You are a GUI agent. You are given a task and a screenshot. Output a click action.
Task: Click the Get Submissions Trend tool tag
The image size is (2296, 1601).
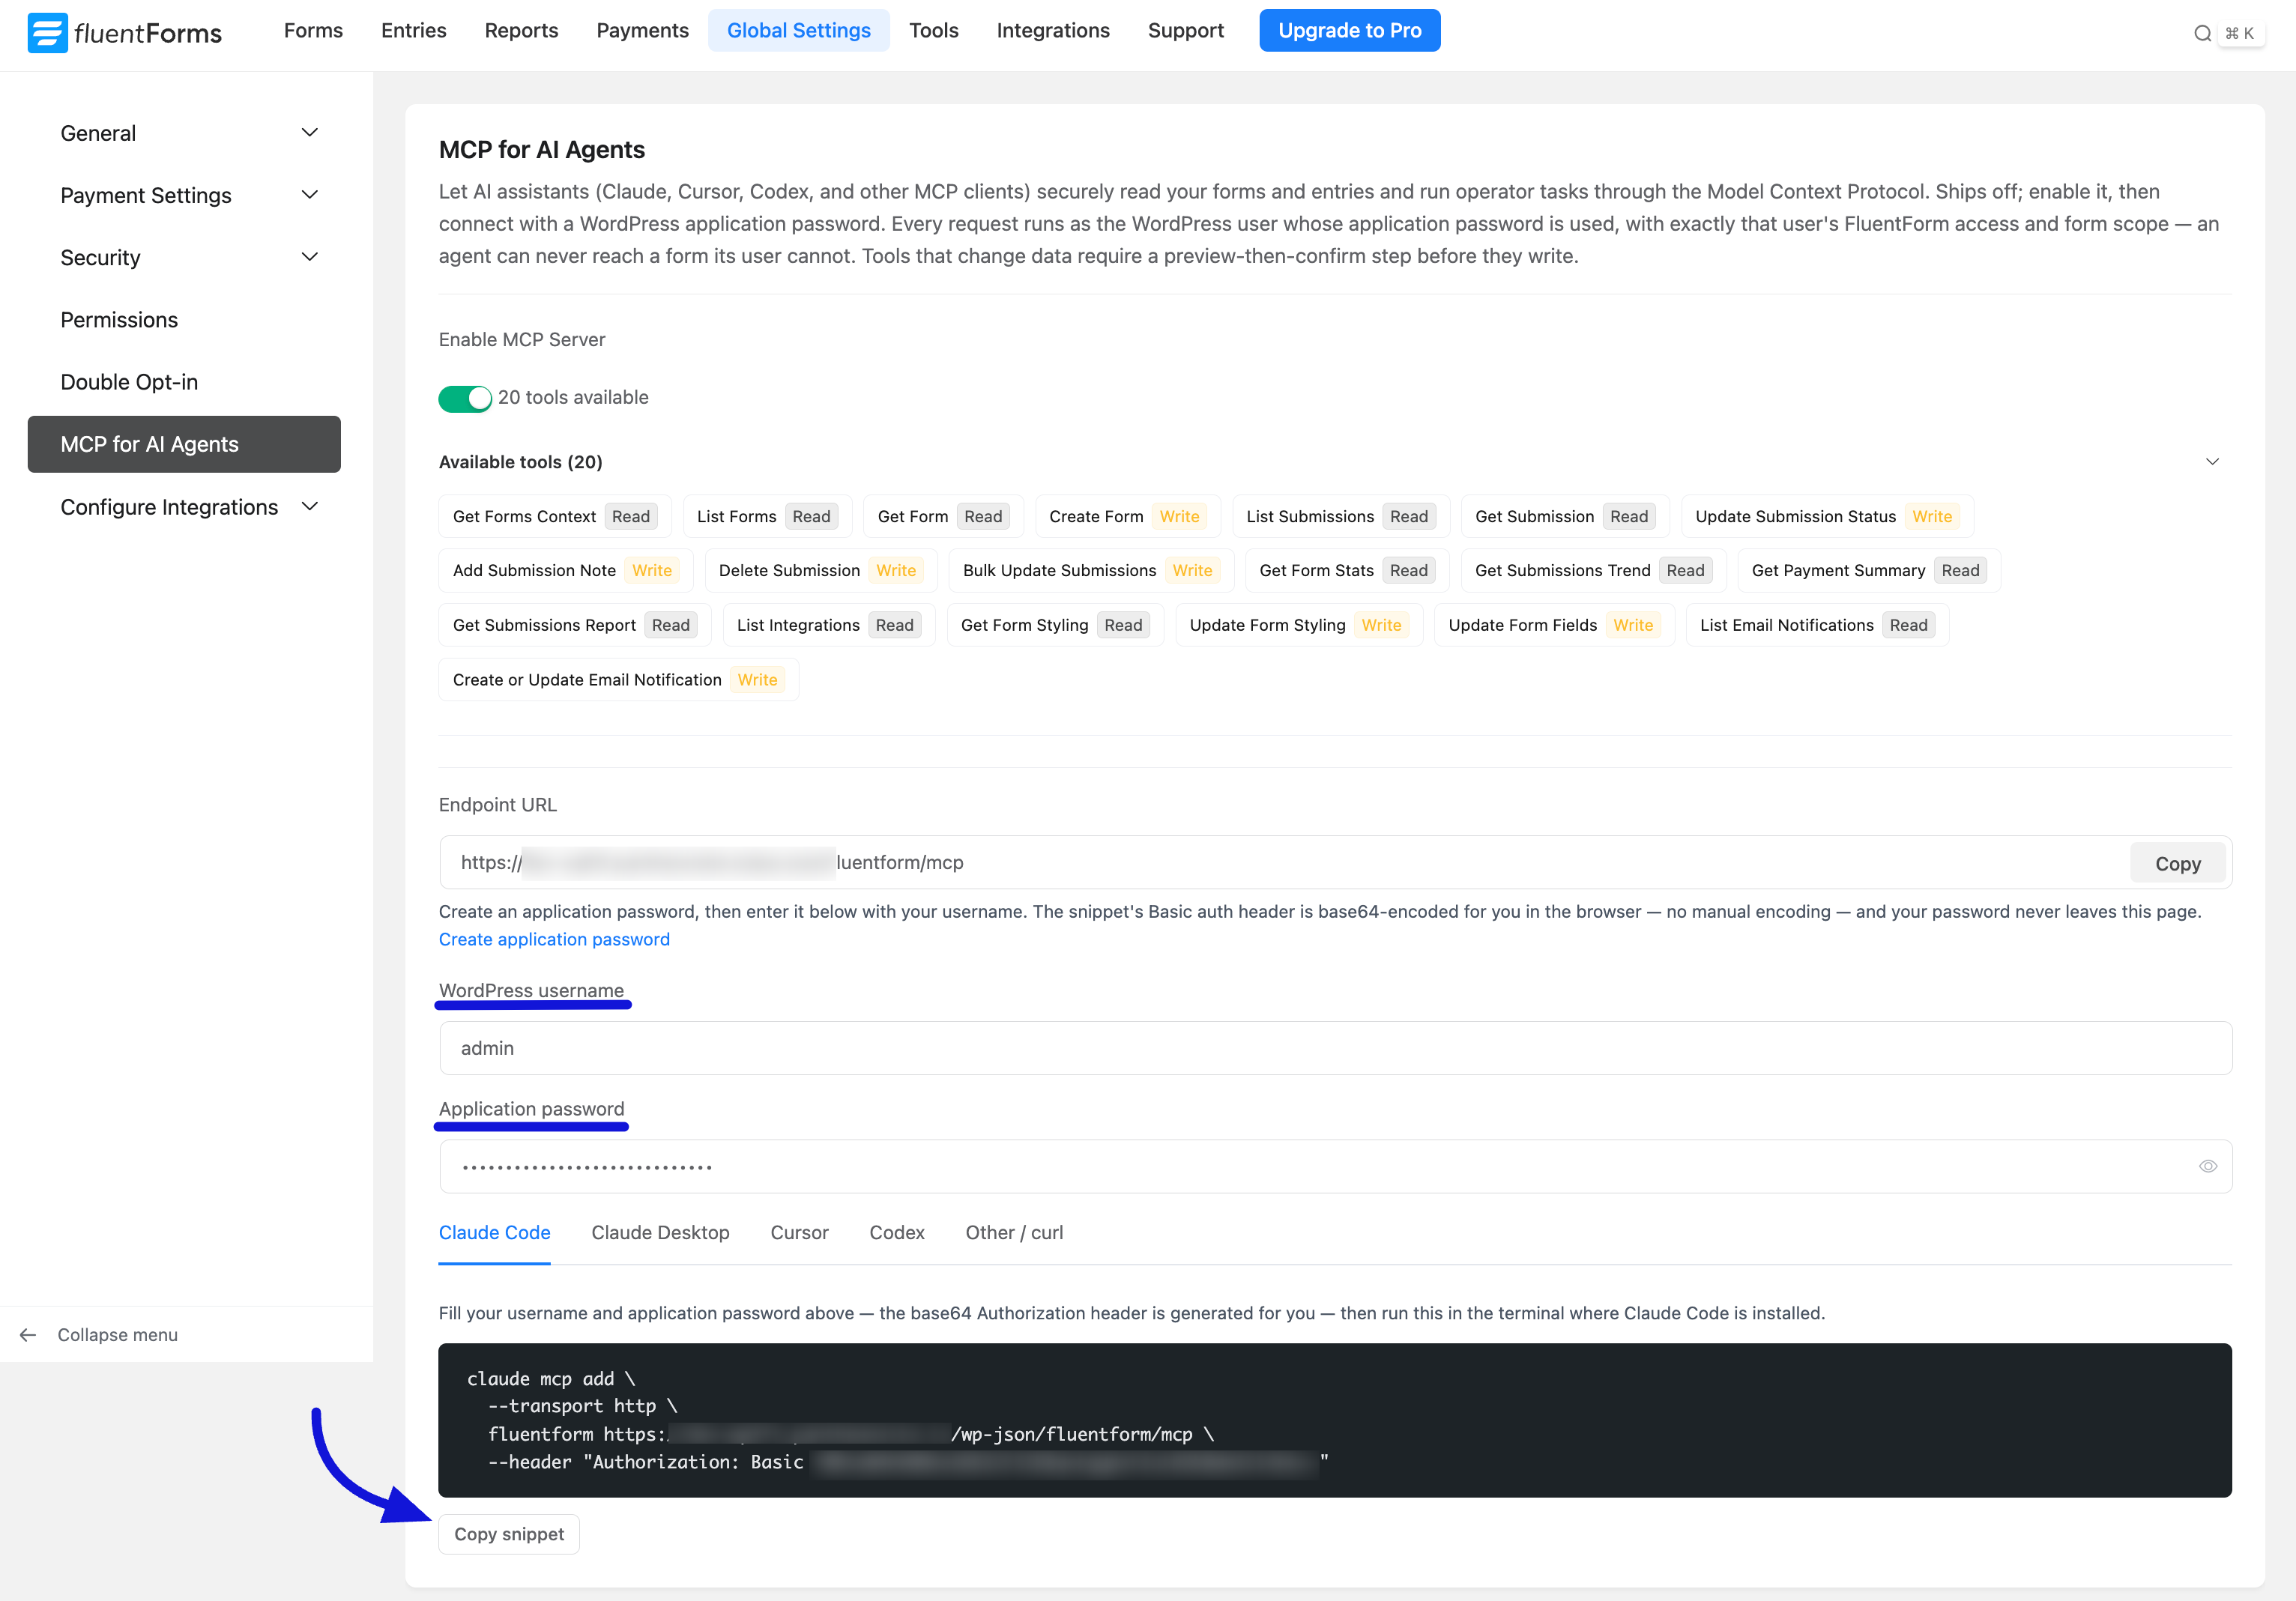pyautogui.click(x=1593, y=570)
